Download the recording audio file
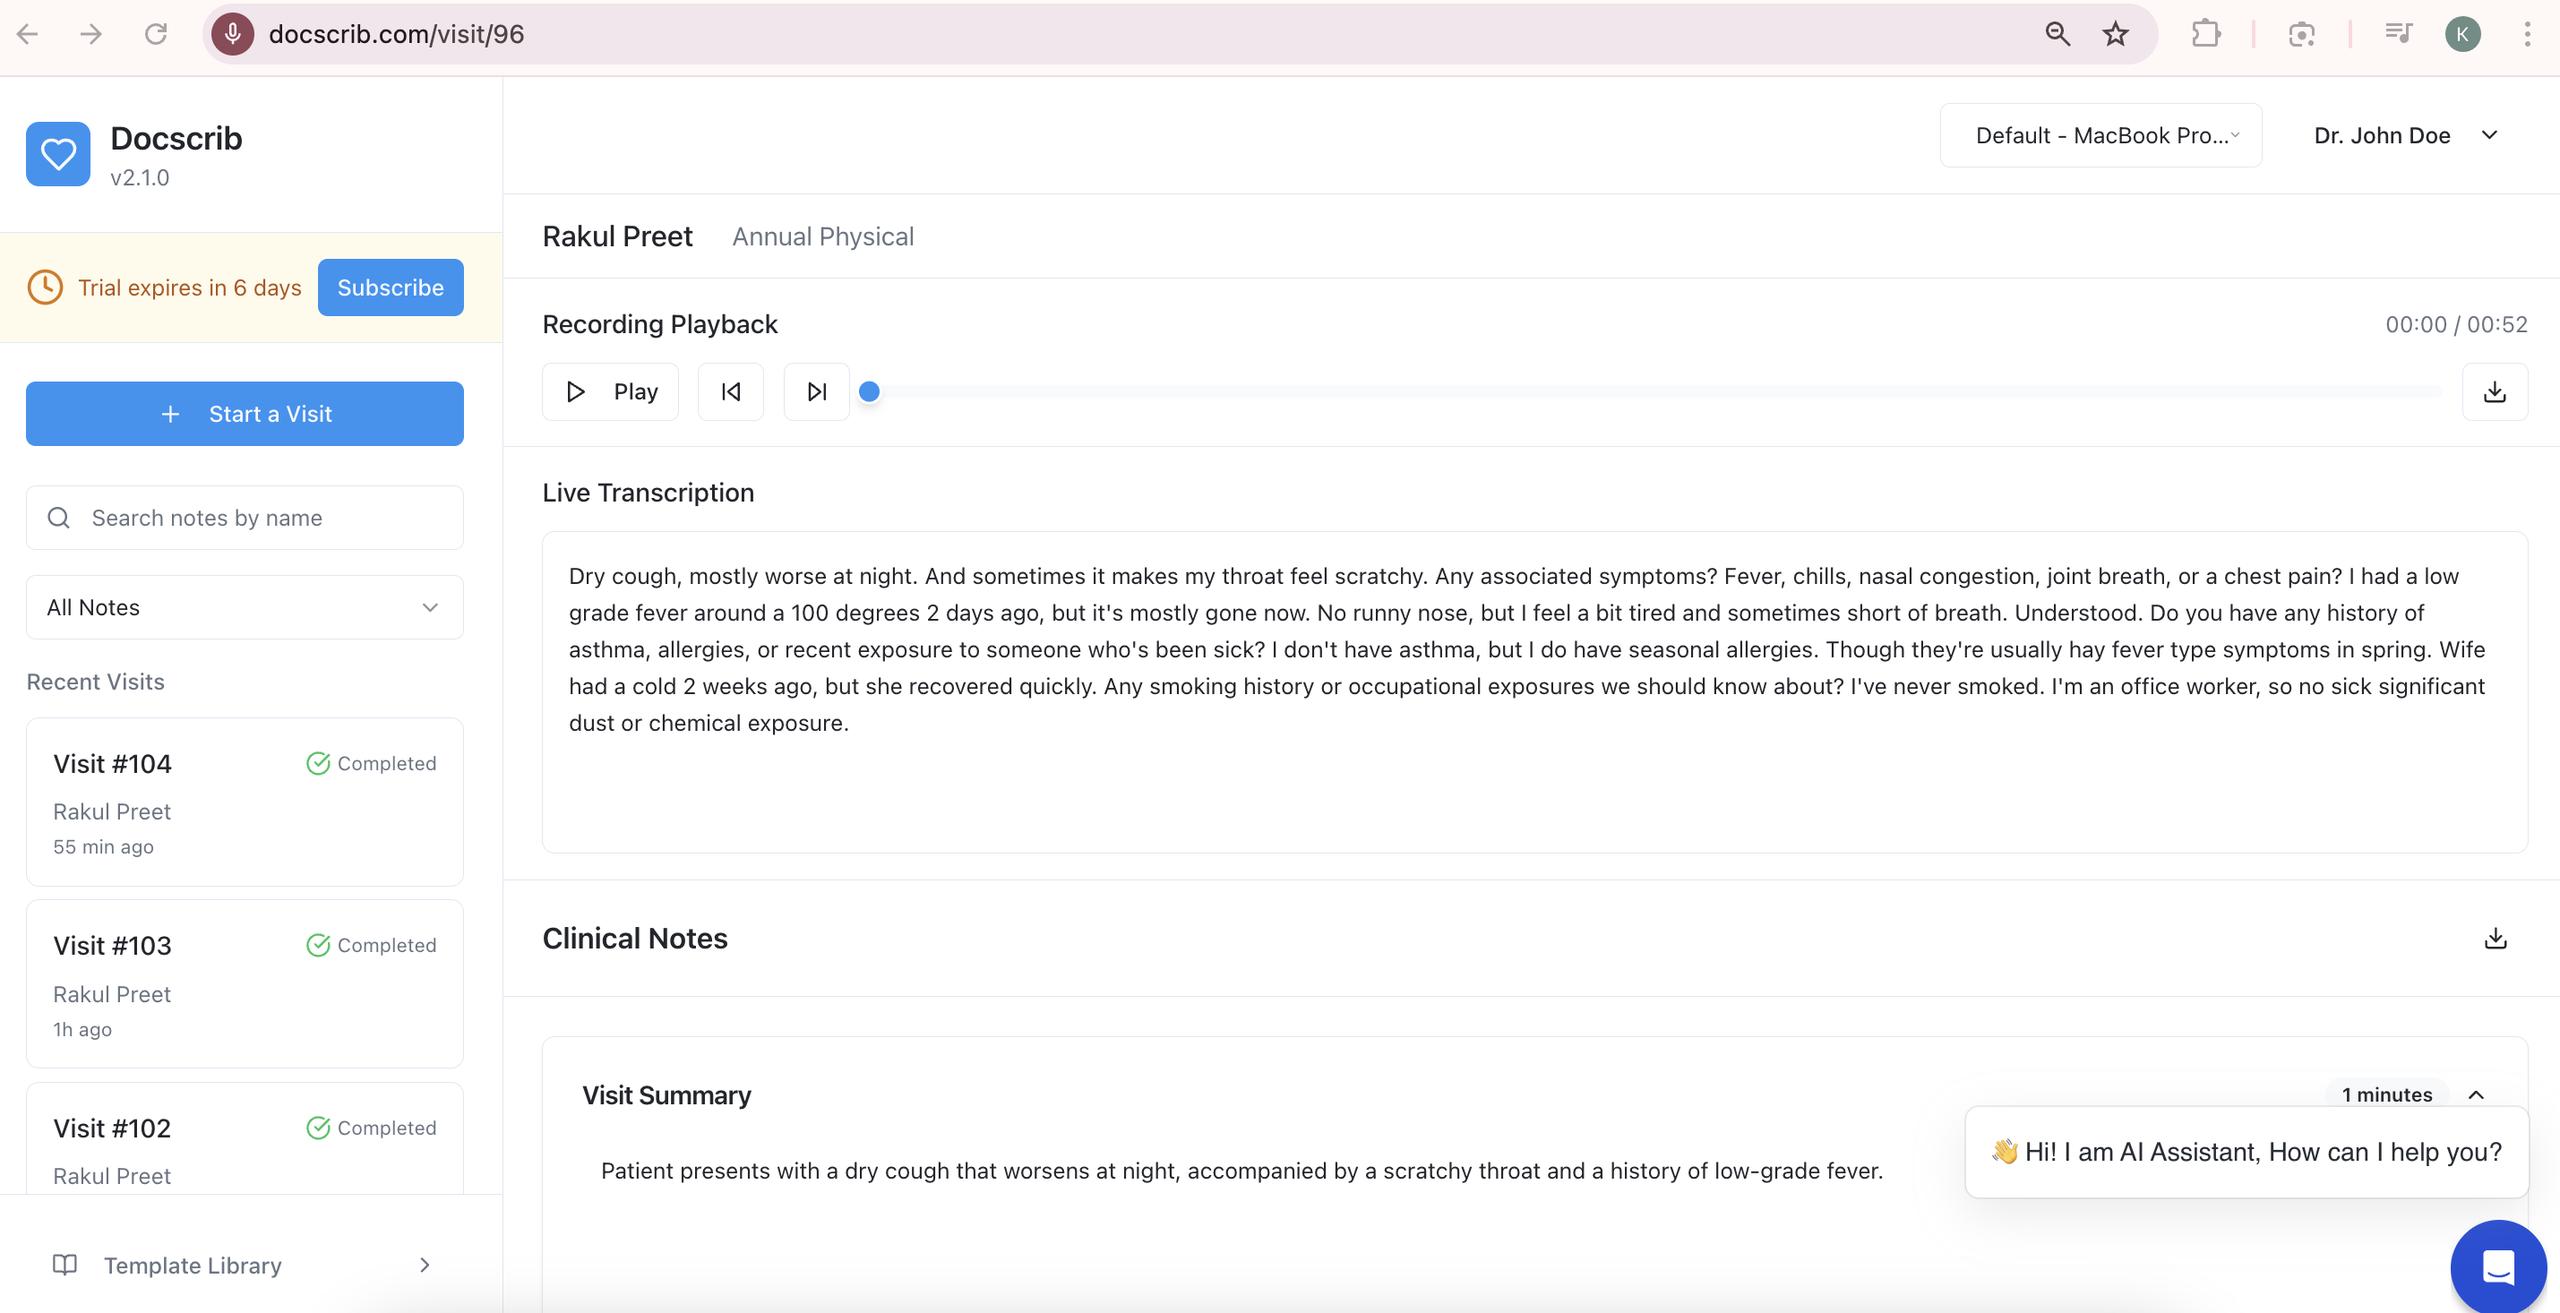The image size is (2560, 1313). click(2494, 392)
